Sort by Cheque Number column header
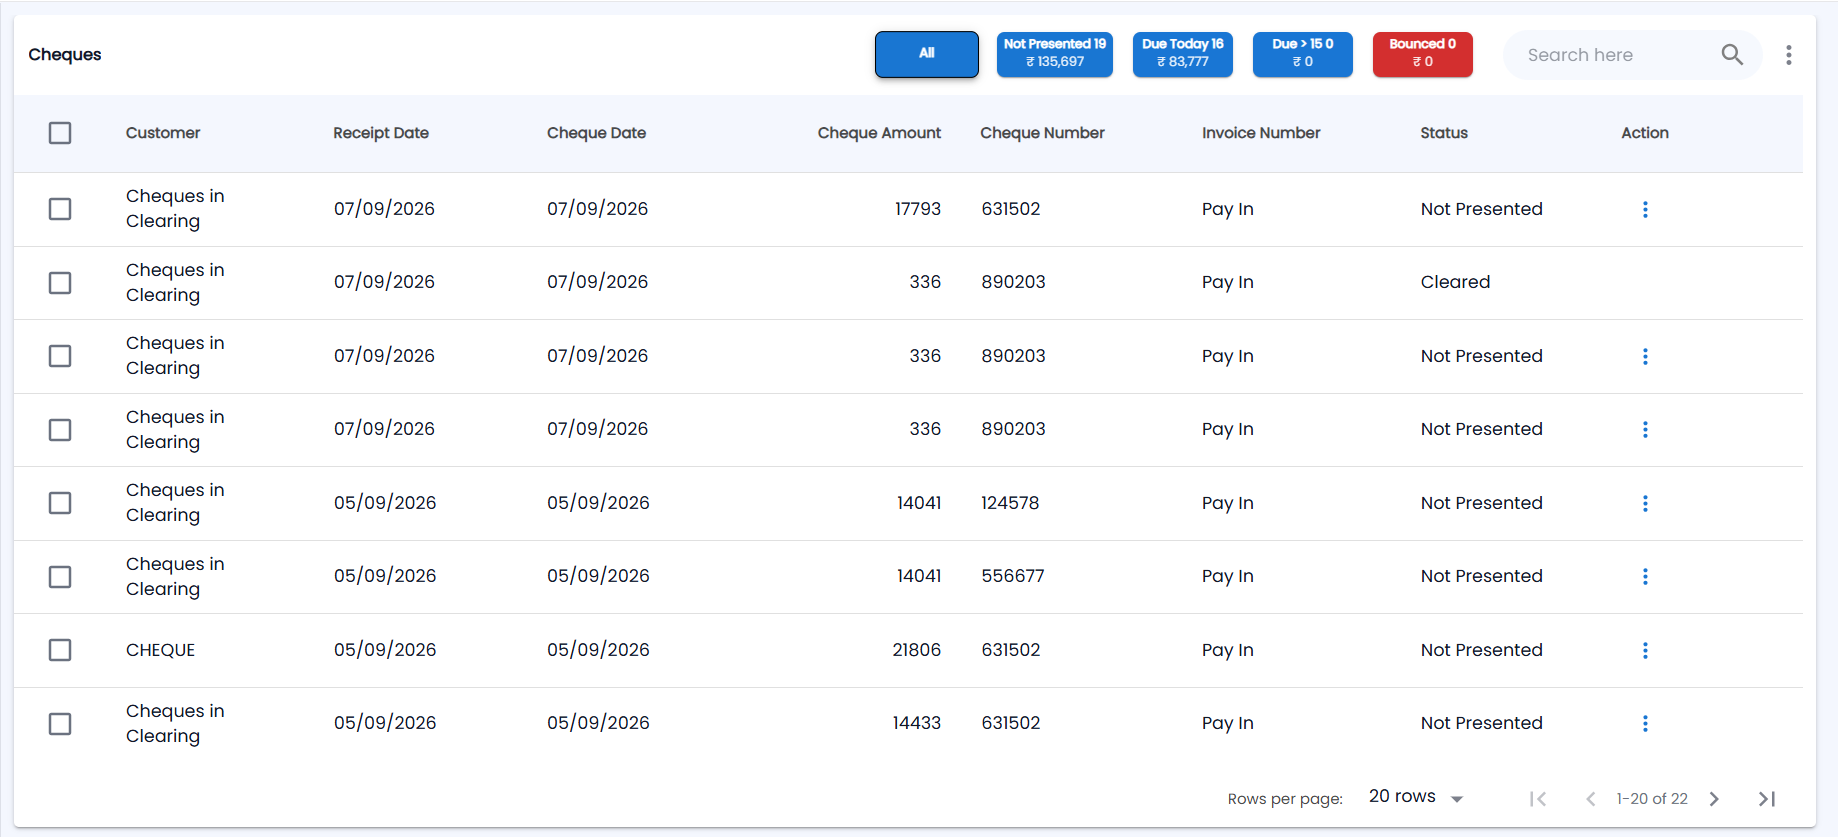1838x837 pixels. click(1042, 133)
